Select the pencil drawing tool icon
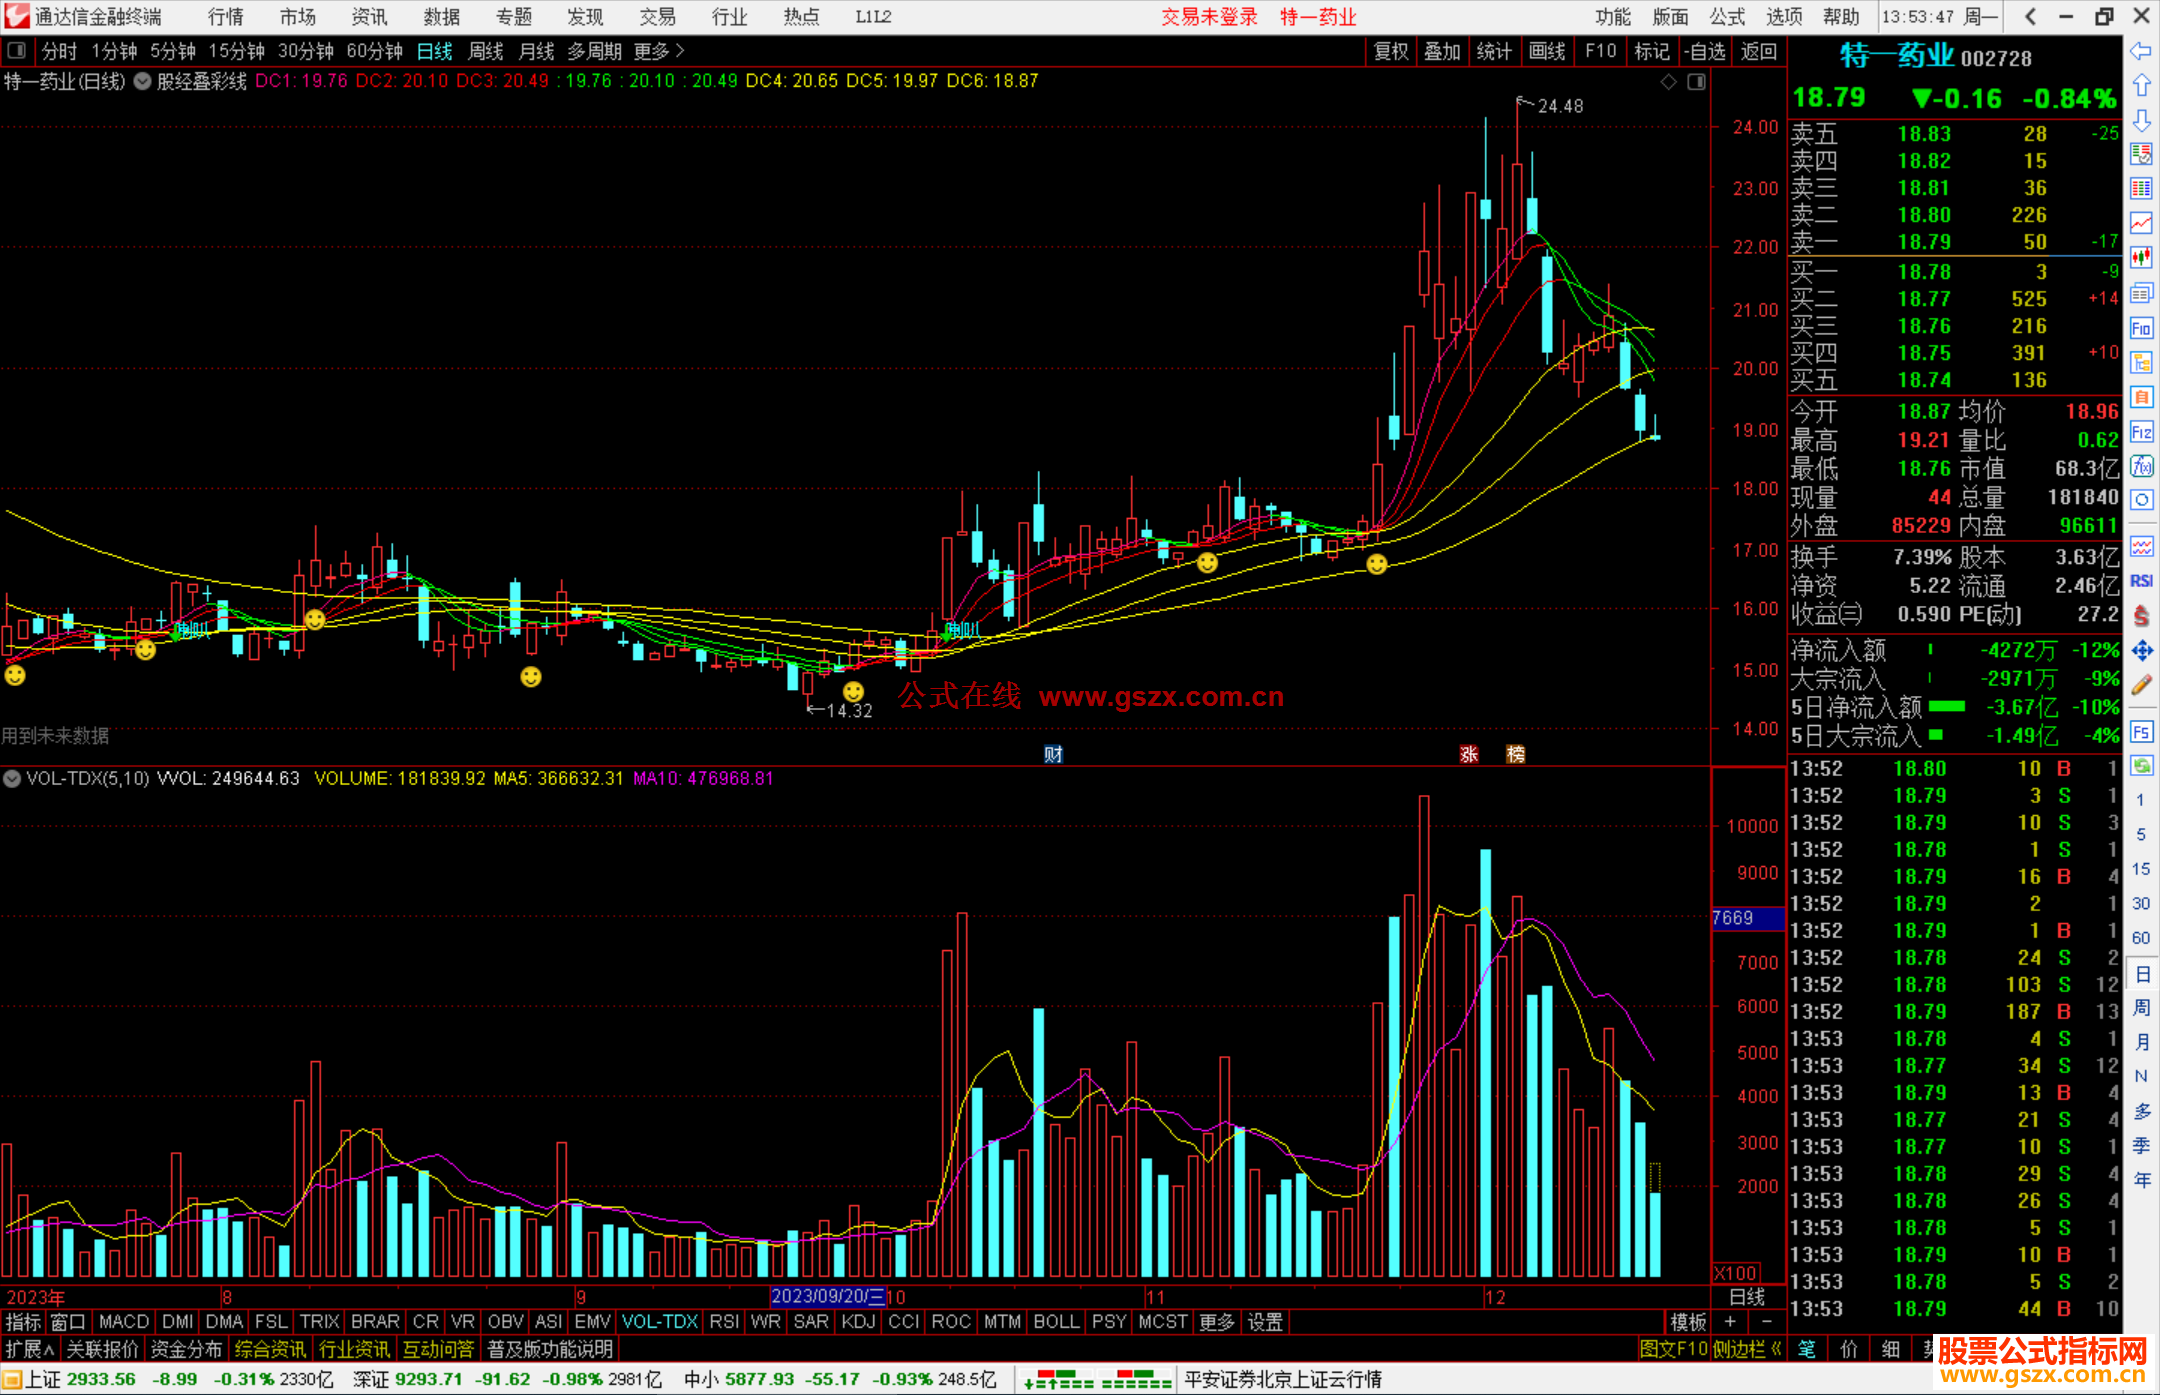 (x=2141, y=685)
